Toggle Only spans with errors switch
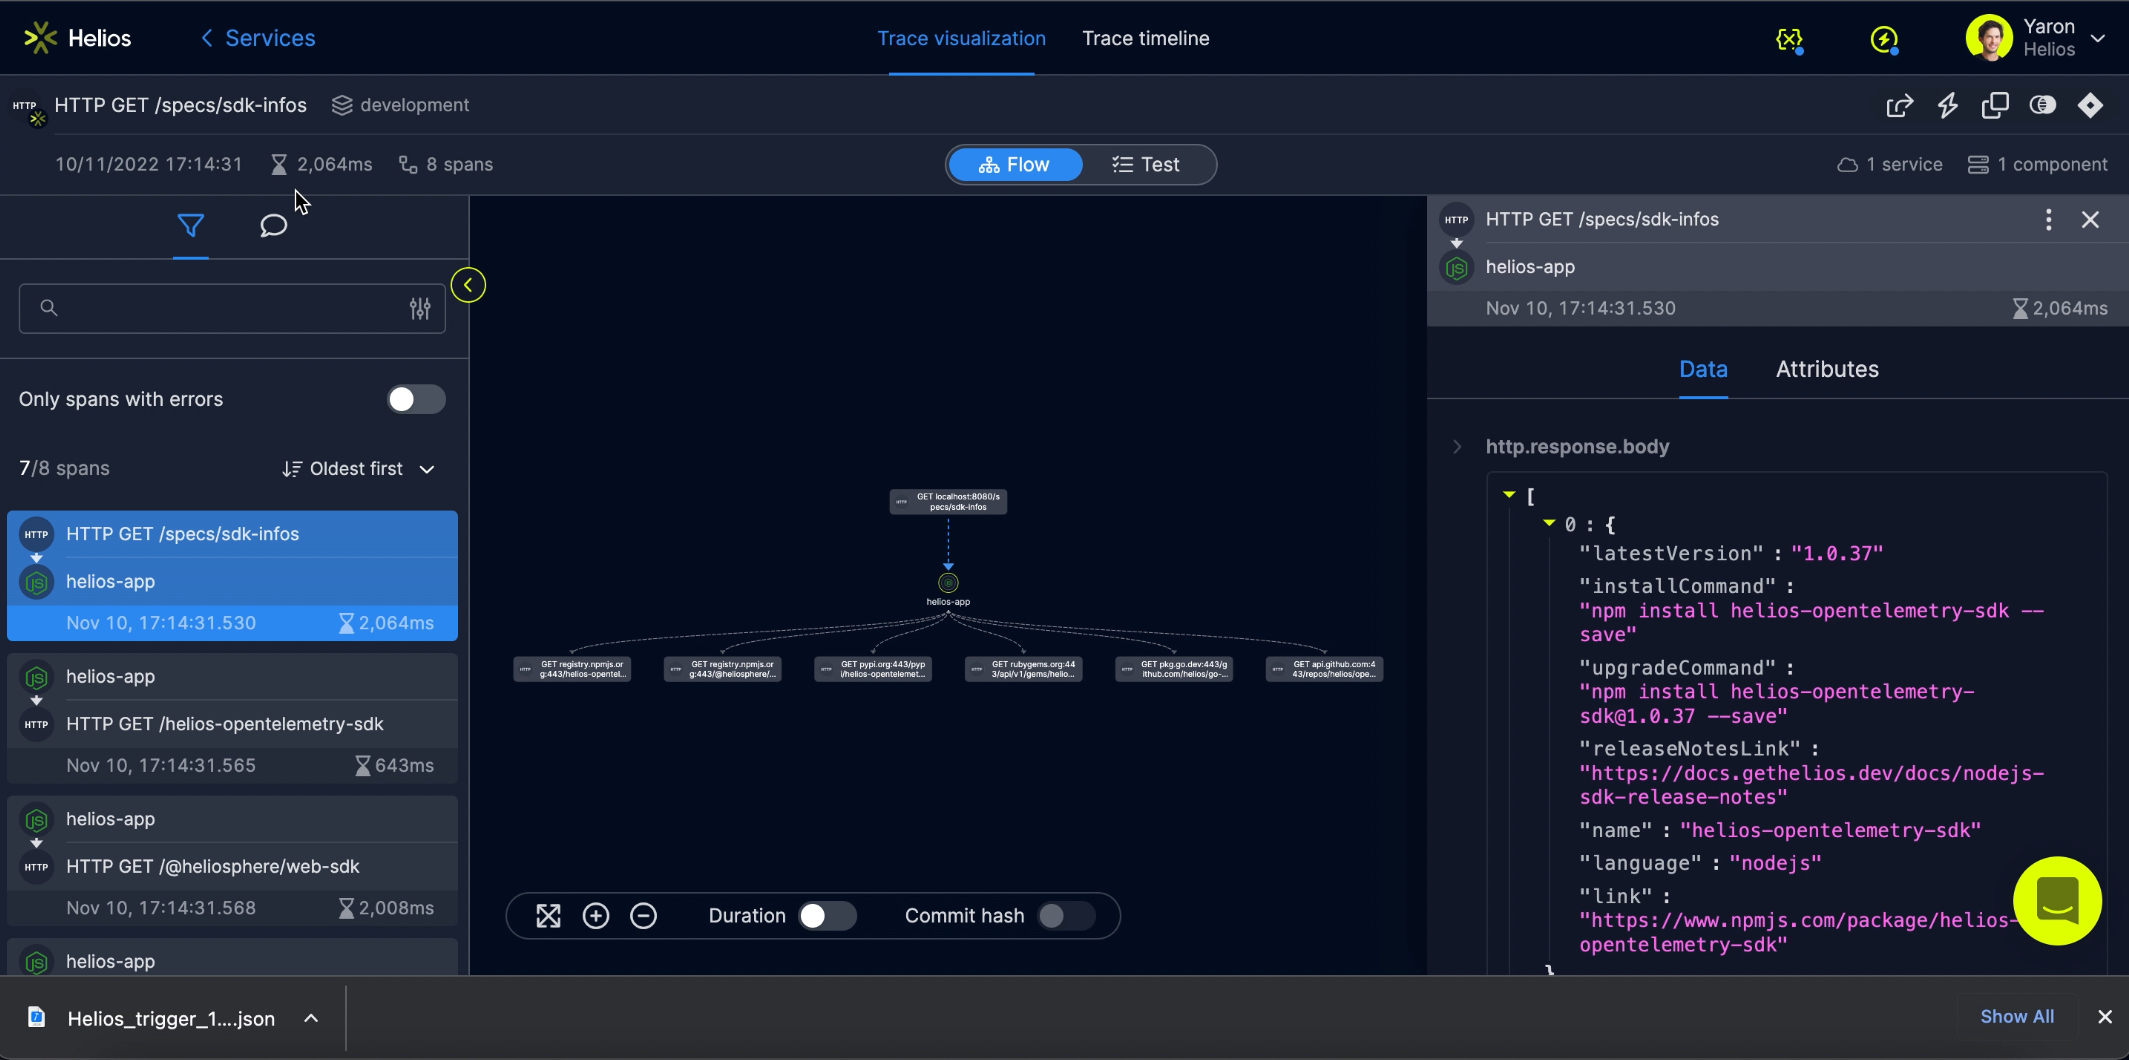 [x=416, y=399]
